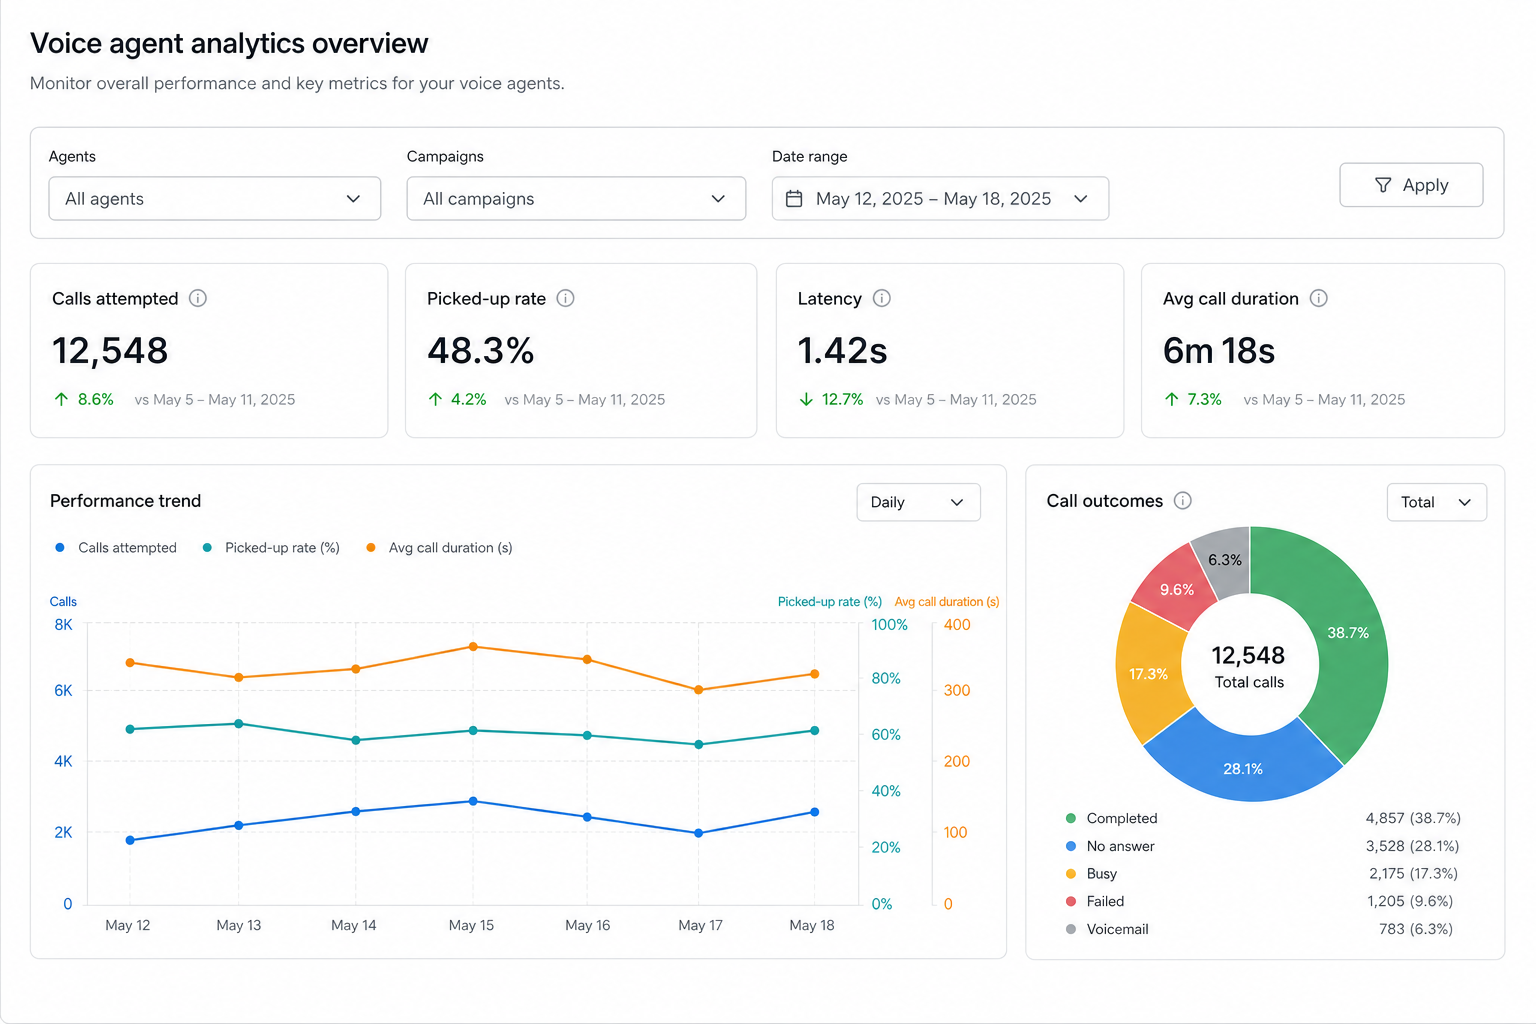This screenshot has width=1536, height=1024.
Task: Open the Total dropdown in Call outcomes
Action: click(x=1436, y=502)
